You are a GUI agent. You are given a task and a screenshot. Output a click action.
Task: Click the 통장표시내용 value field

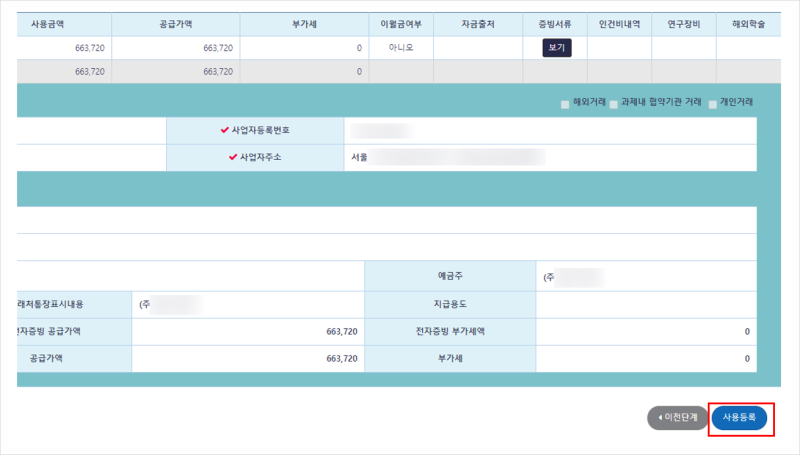coord(248,305)
